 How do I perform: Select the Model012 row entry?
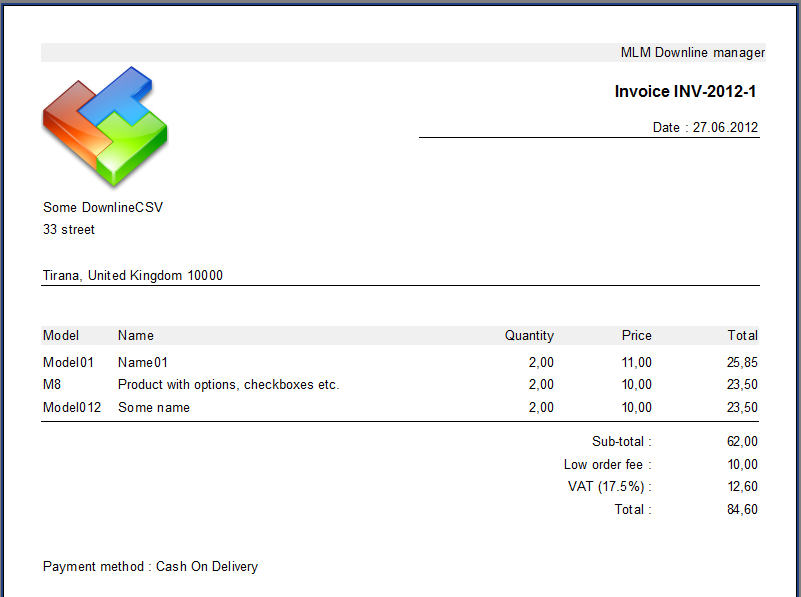pos(72,408)
